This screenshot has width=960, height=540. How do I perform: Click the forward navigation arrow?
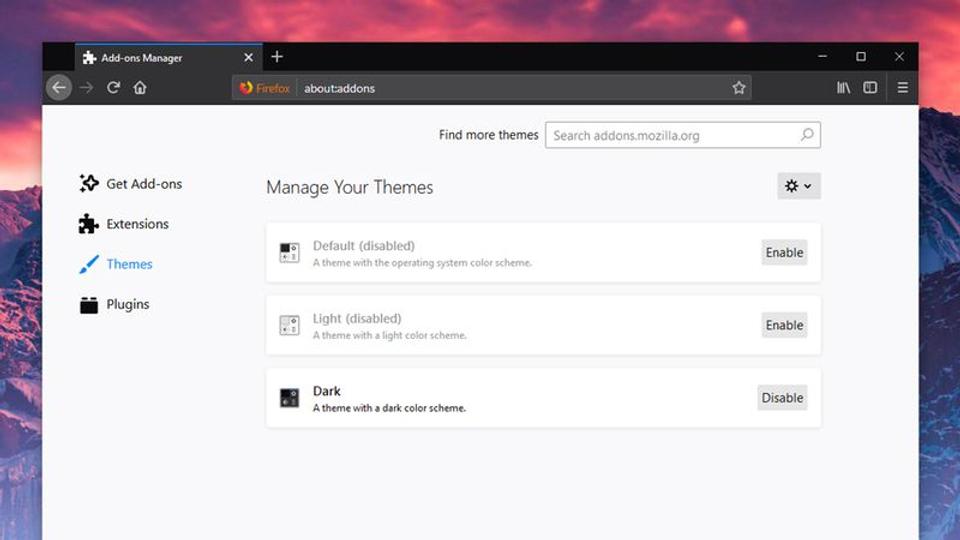pos(86,88)
